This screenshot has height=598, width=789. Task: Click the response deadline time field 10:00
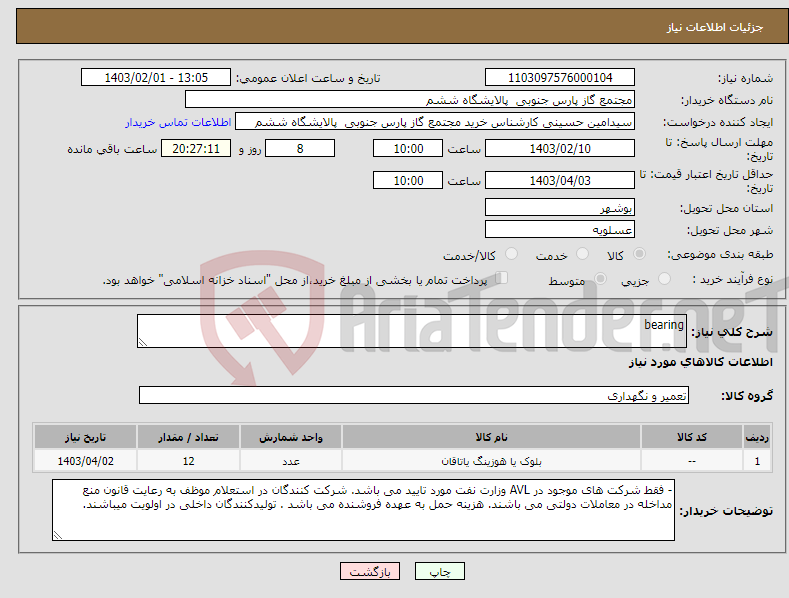pyautogui.click(x=408, y=148)
